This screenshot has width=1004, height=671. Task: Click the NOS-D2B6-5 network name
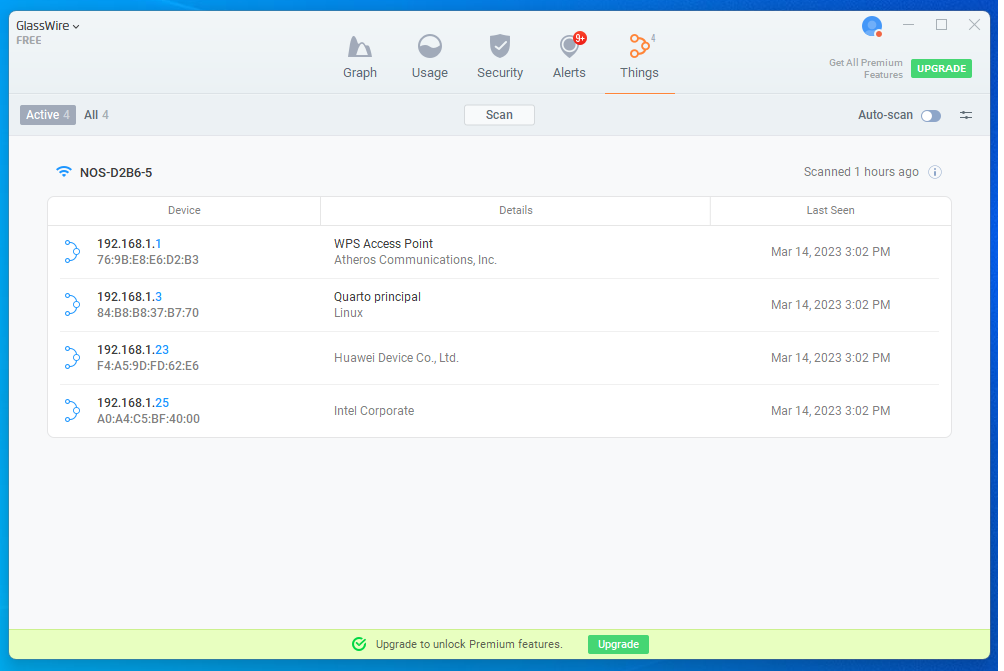tap(116, 173)
